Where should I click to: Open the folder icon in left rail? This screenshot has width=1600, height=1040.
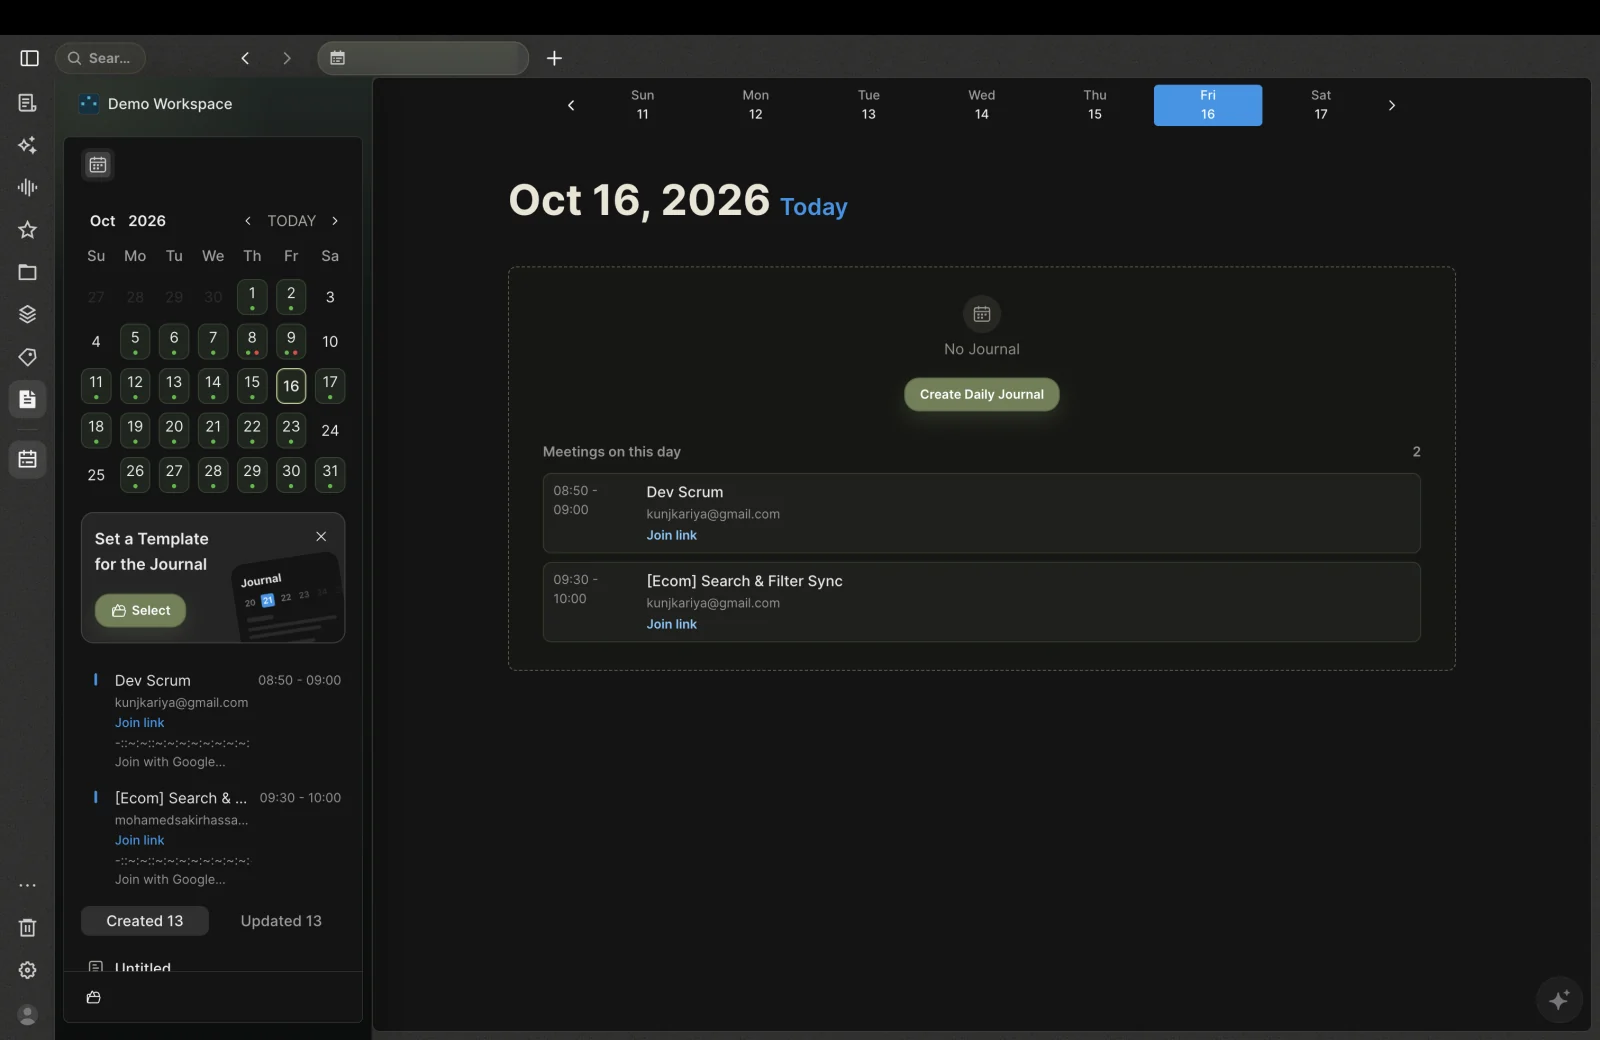click(28, 272)
